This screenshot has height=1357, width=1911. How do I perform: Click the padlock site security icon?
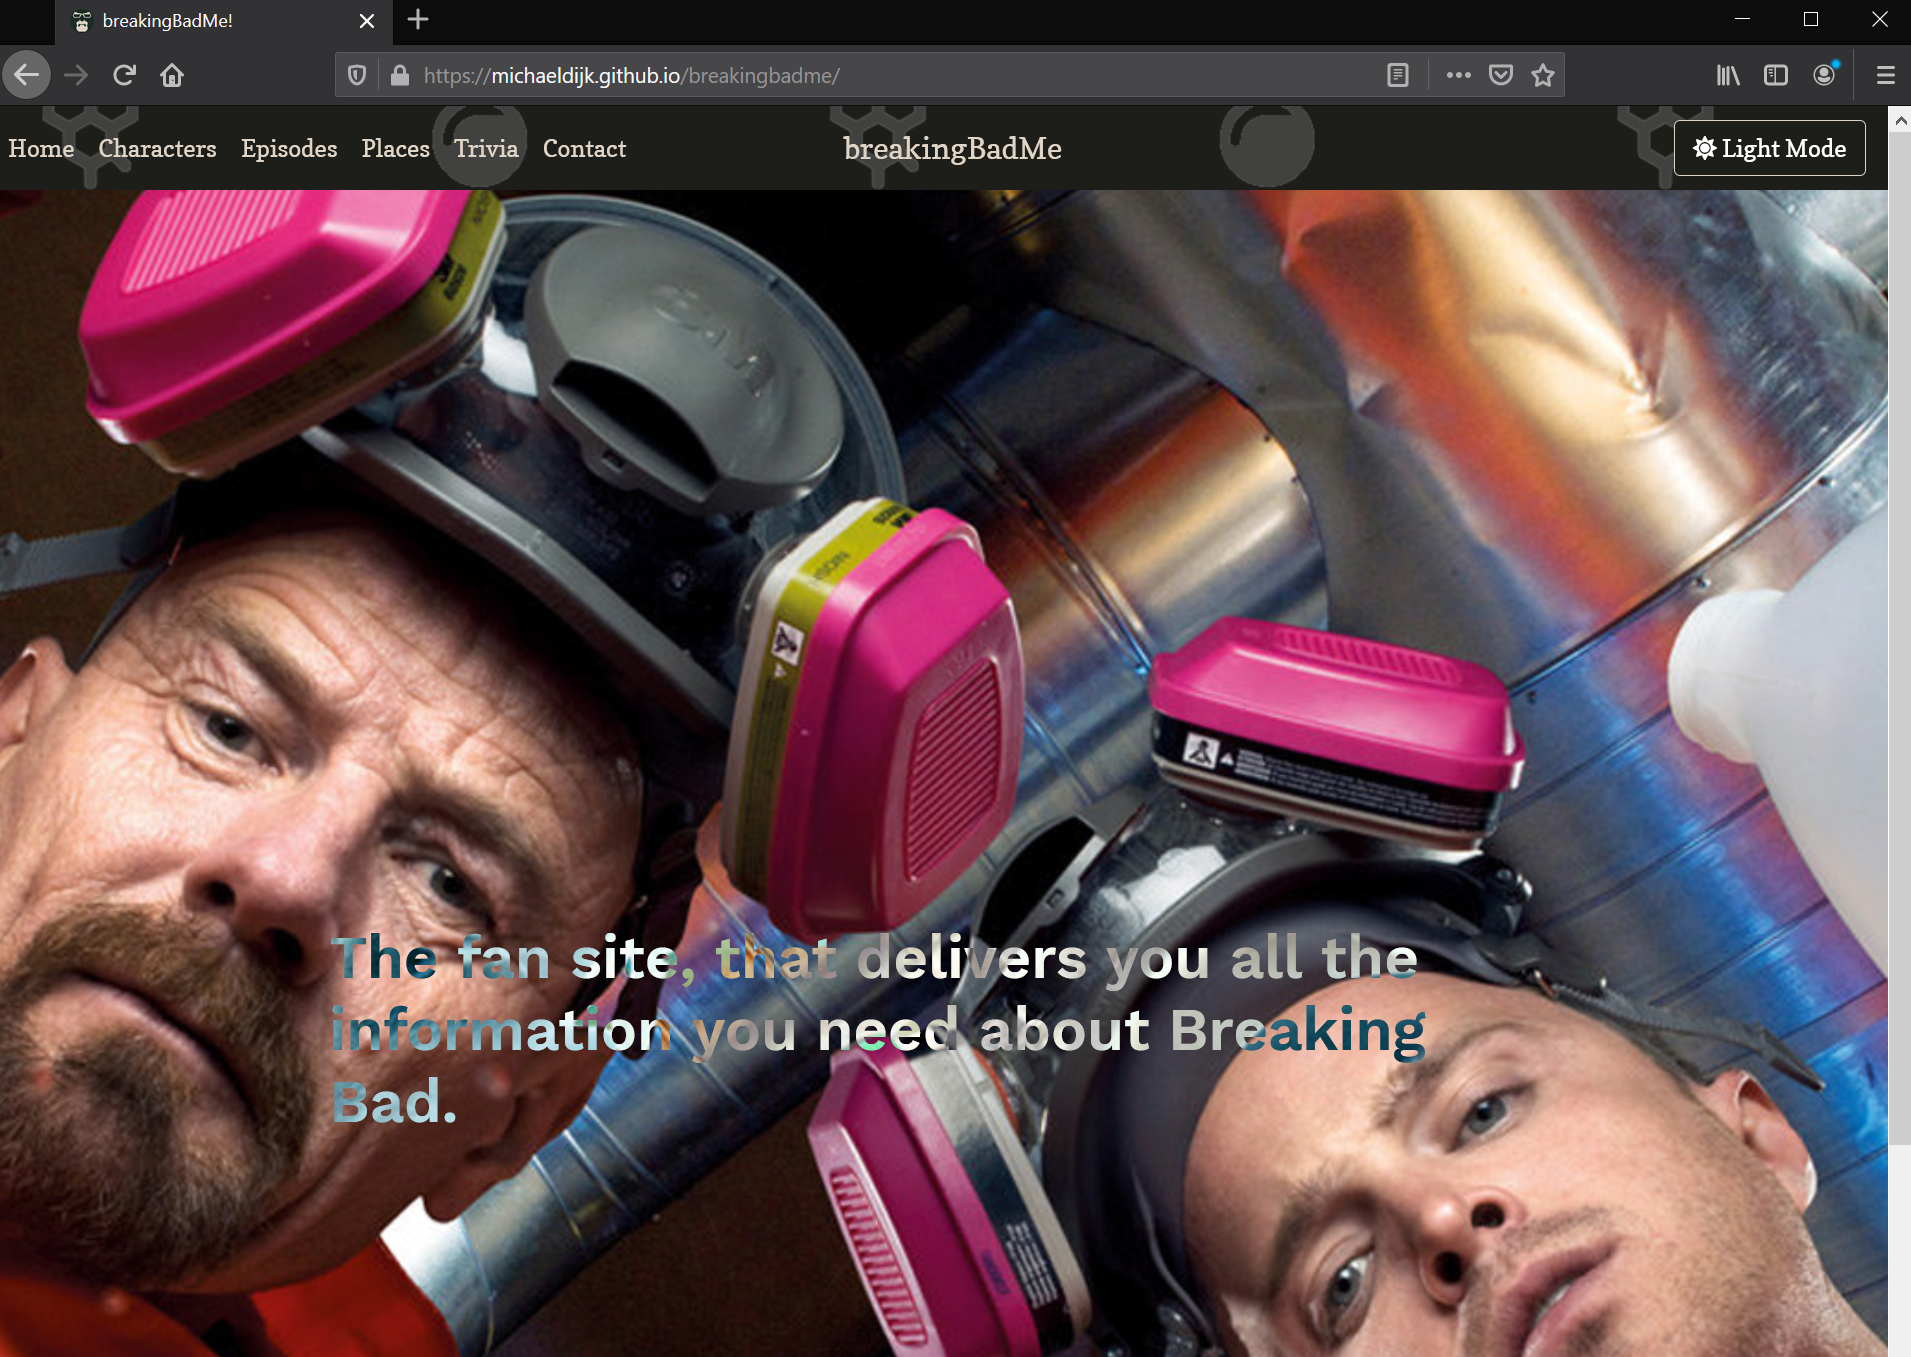(x=400, y=75)
